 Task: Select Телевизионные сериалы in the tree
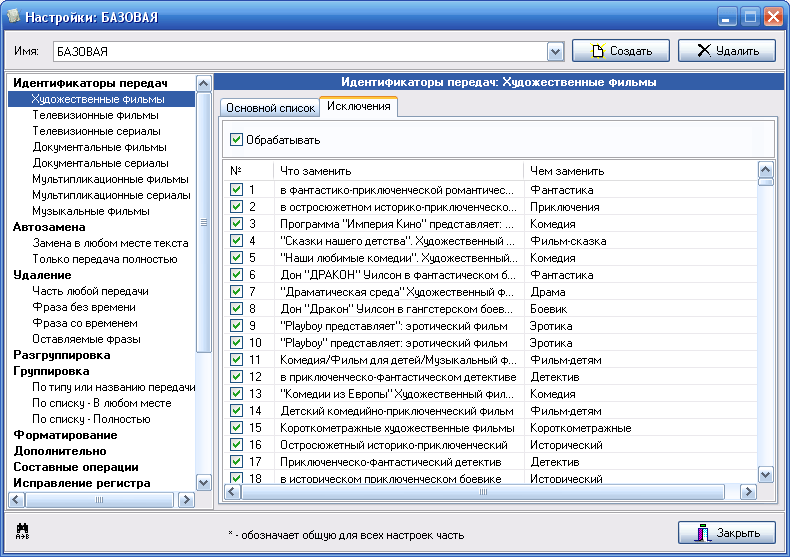pos(97,131)
